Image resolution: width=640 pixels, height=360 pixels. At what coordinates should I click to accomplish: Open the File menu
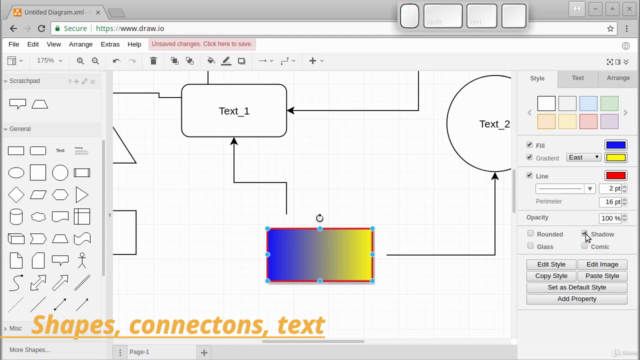(x=14, y=44)
